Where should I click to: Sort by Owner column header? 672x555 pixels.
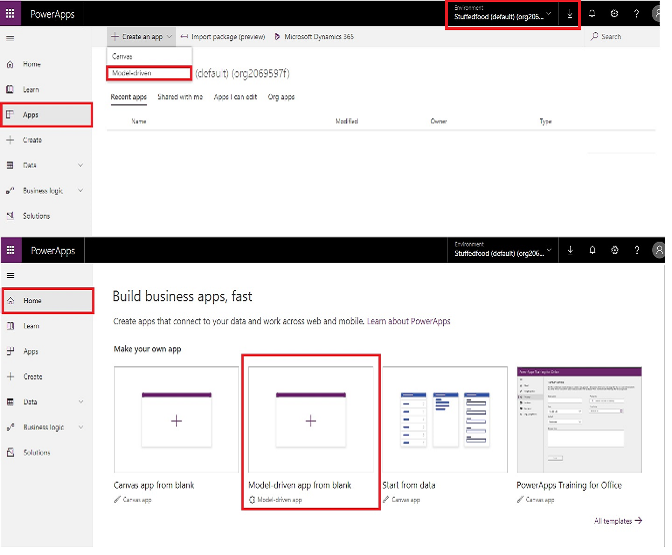pos(439,122)
